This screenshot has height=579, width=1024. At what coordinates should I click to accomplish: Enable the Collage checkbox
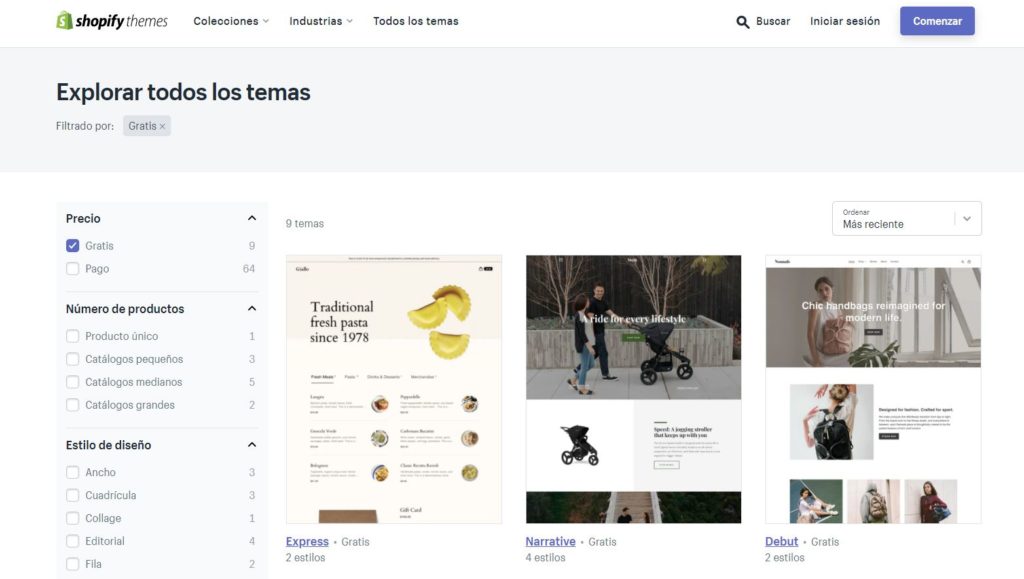pos(72,518)
